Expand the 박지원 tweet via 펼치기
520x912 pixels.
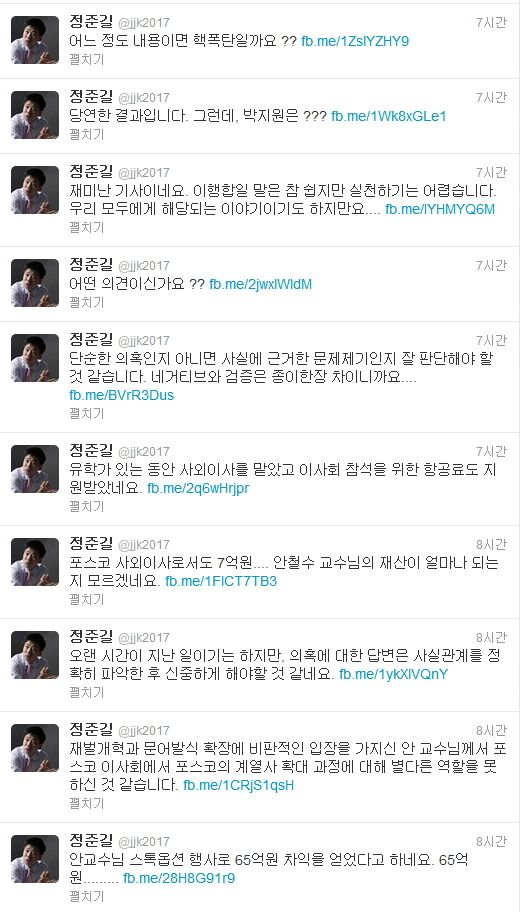(x=87, y=134)
